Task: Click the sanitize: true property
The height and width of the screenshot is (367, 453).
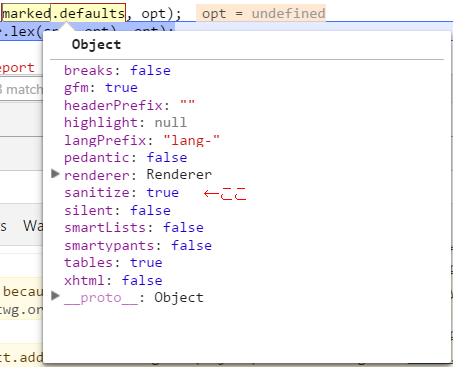Action: 122,193
